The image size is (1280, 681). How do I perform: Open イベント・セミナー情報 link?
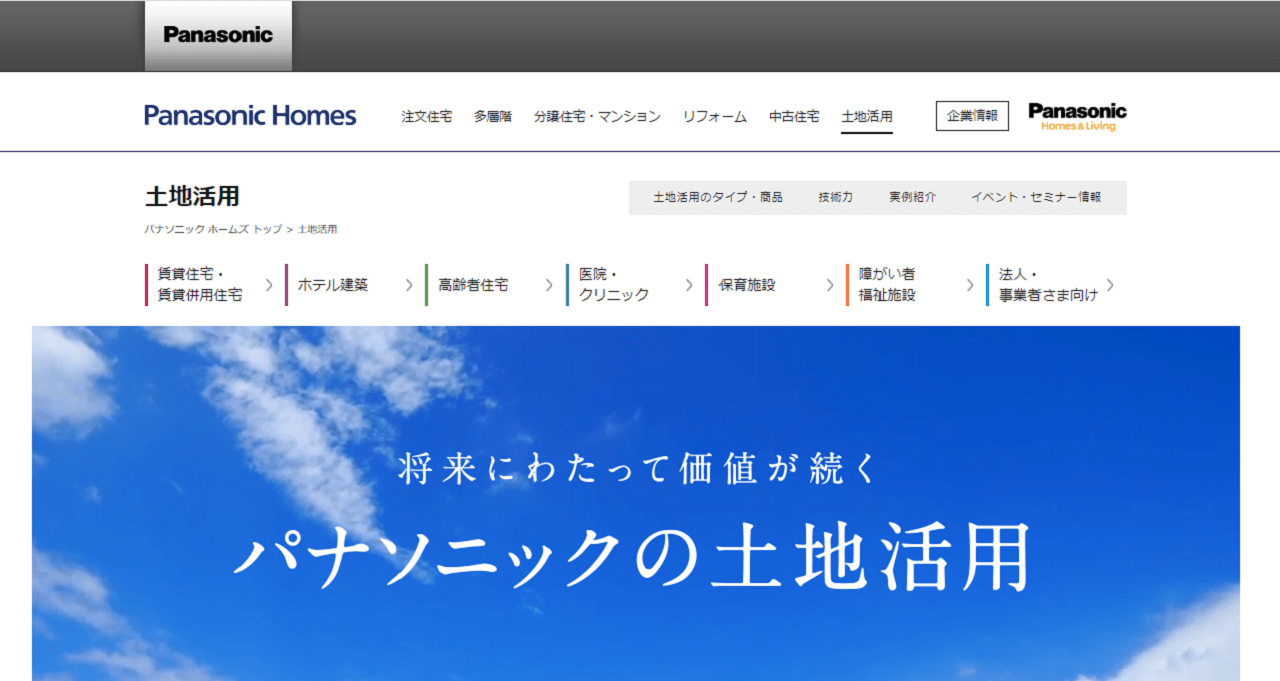[x=1036, y=198]
